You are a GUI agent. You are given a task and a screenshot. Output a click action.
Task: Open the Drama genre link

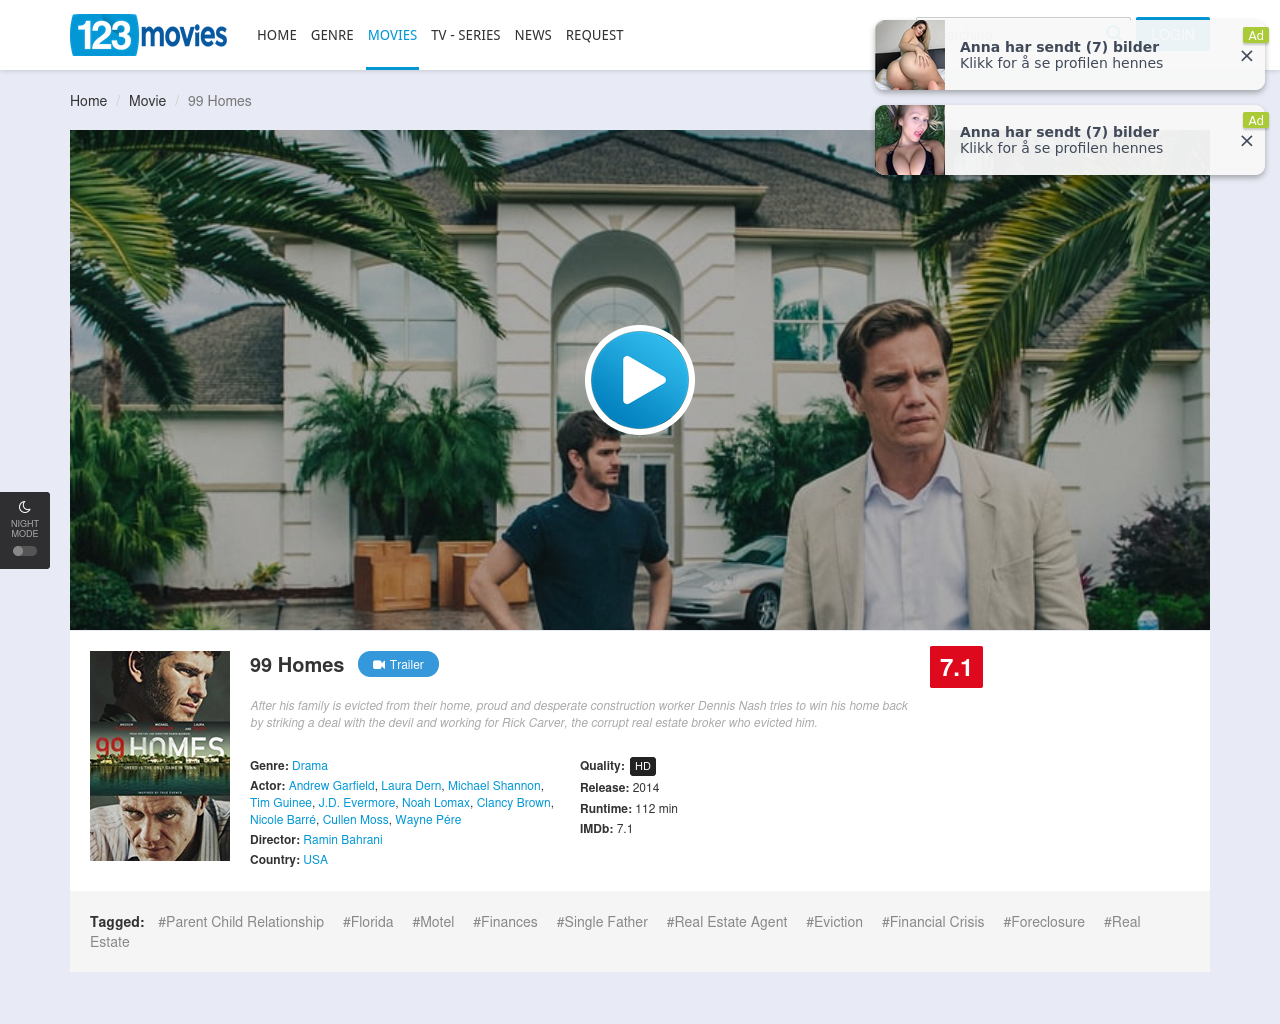pos(310,766)
